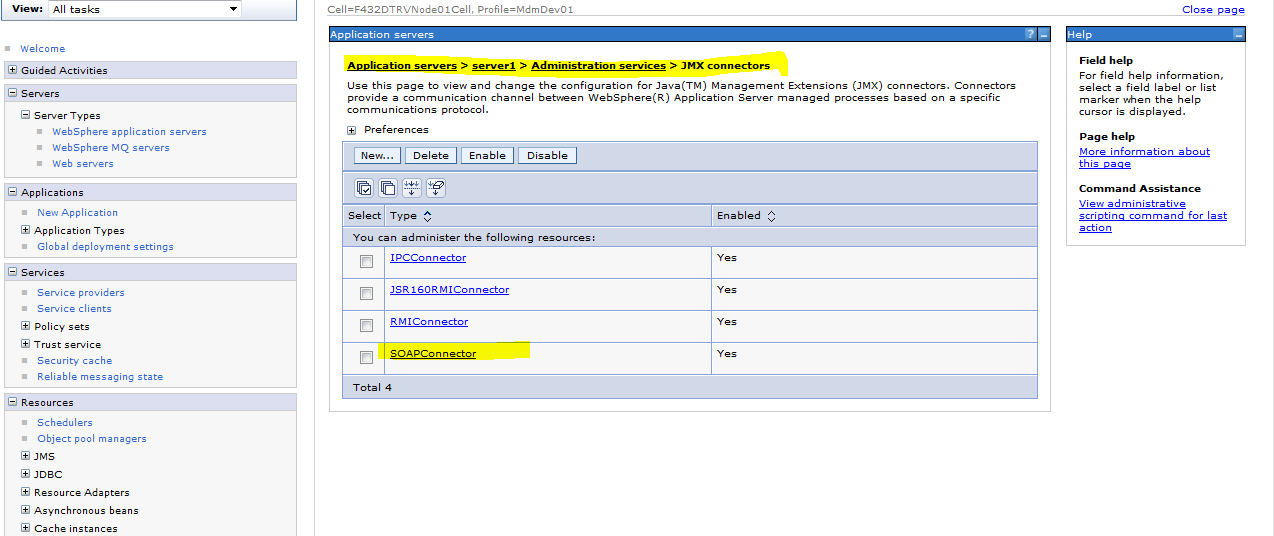Open Object pool managers

(x=92, y=438)
